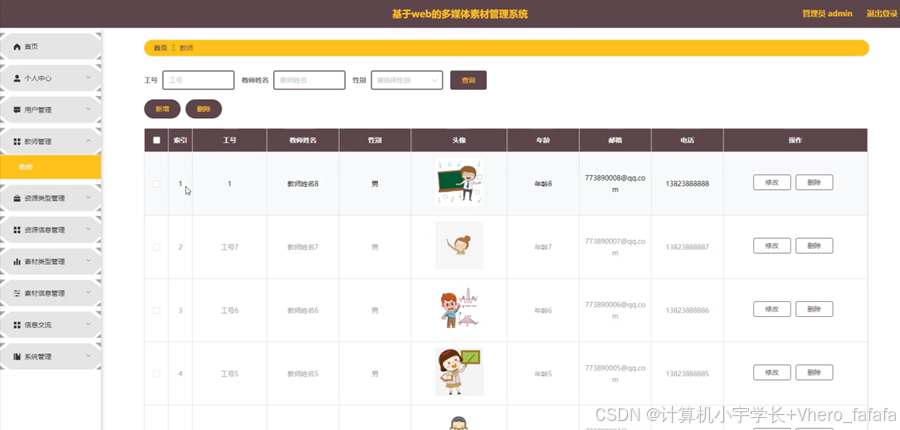Click the person icon for 个人中心
The image size is (900, 430).
(x=17, y=78)
